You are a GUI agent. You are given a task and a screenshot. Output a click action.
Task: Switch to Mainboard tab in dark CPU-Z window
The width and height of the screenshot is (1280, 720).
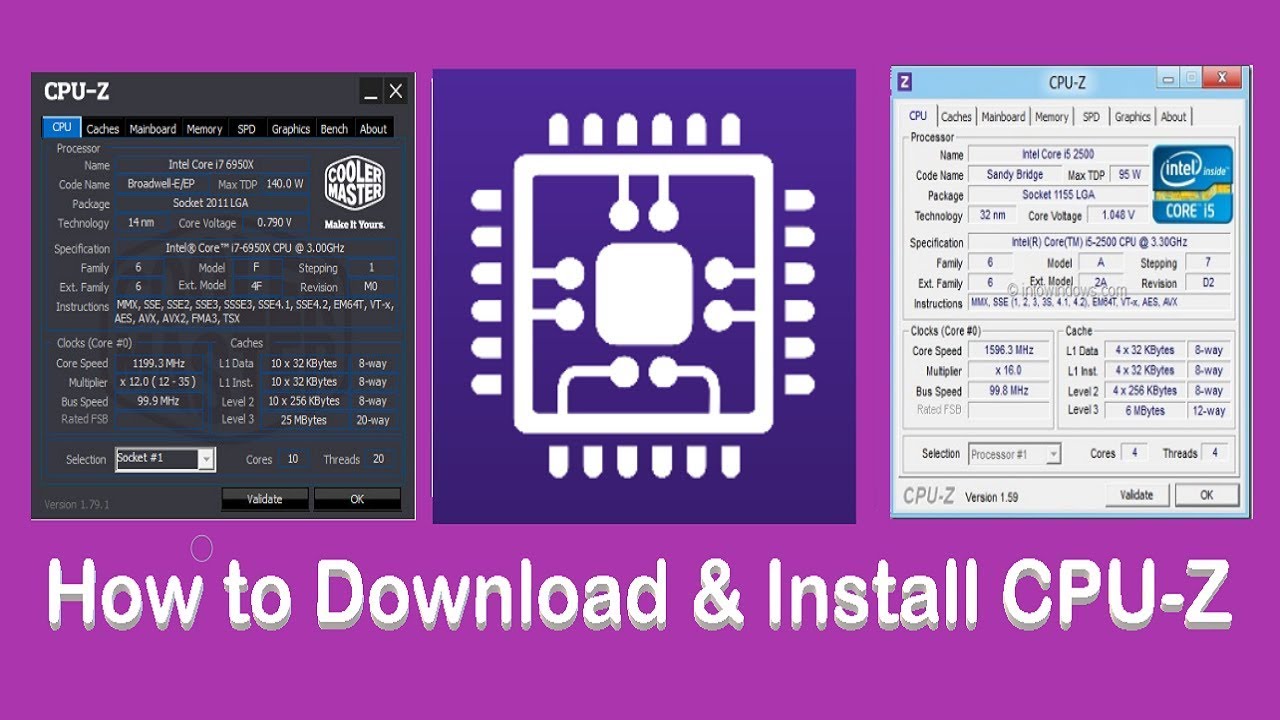[153, 129]
